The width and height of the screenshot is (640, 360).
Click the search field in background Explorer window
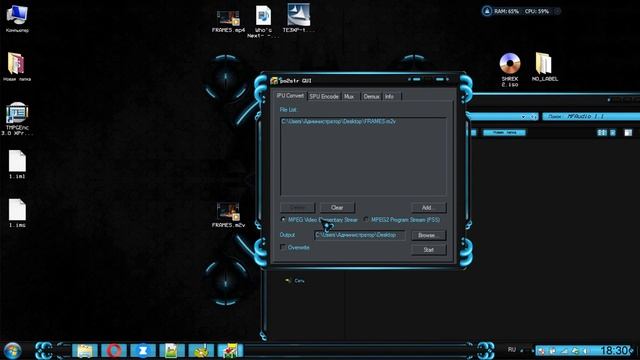(591, 116)
